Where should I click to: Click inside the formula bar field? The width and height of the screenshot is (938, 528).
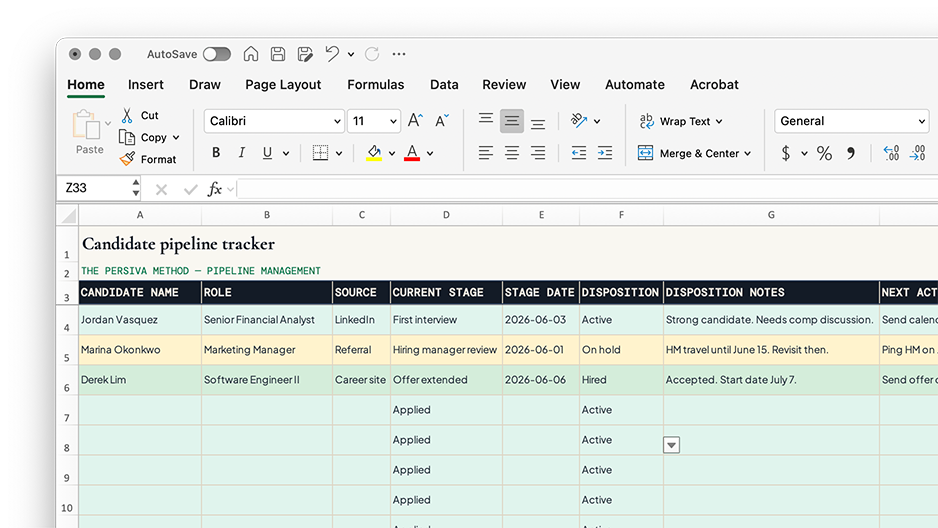click(587, 189)
